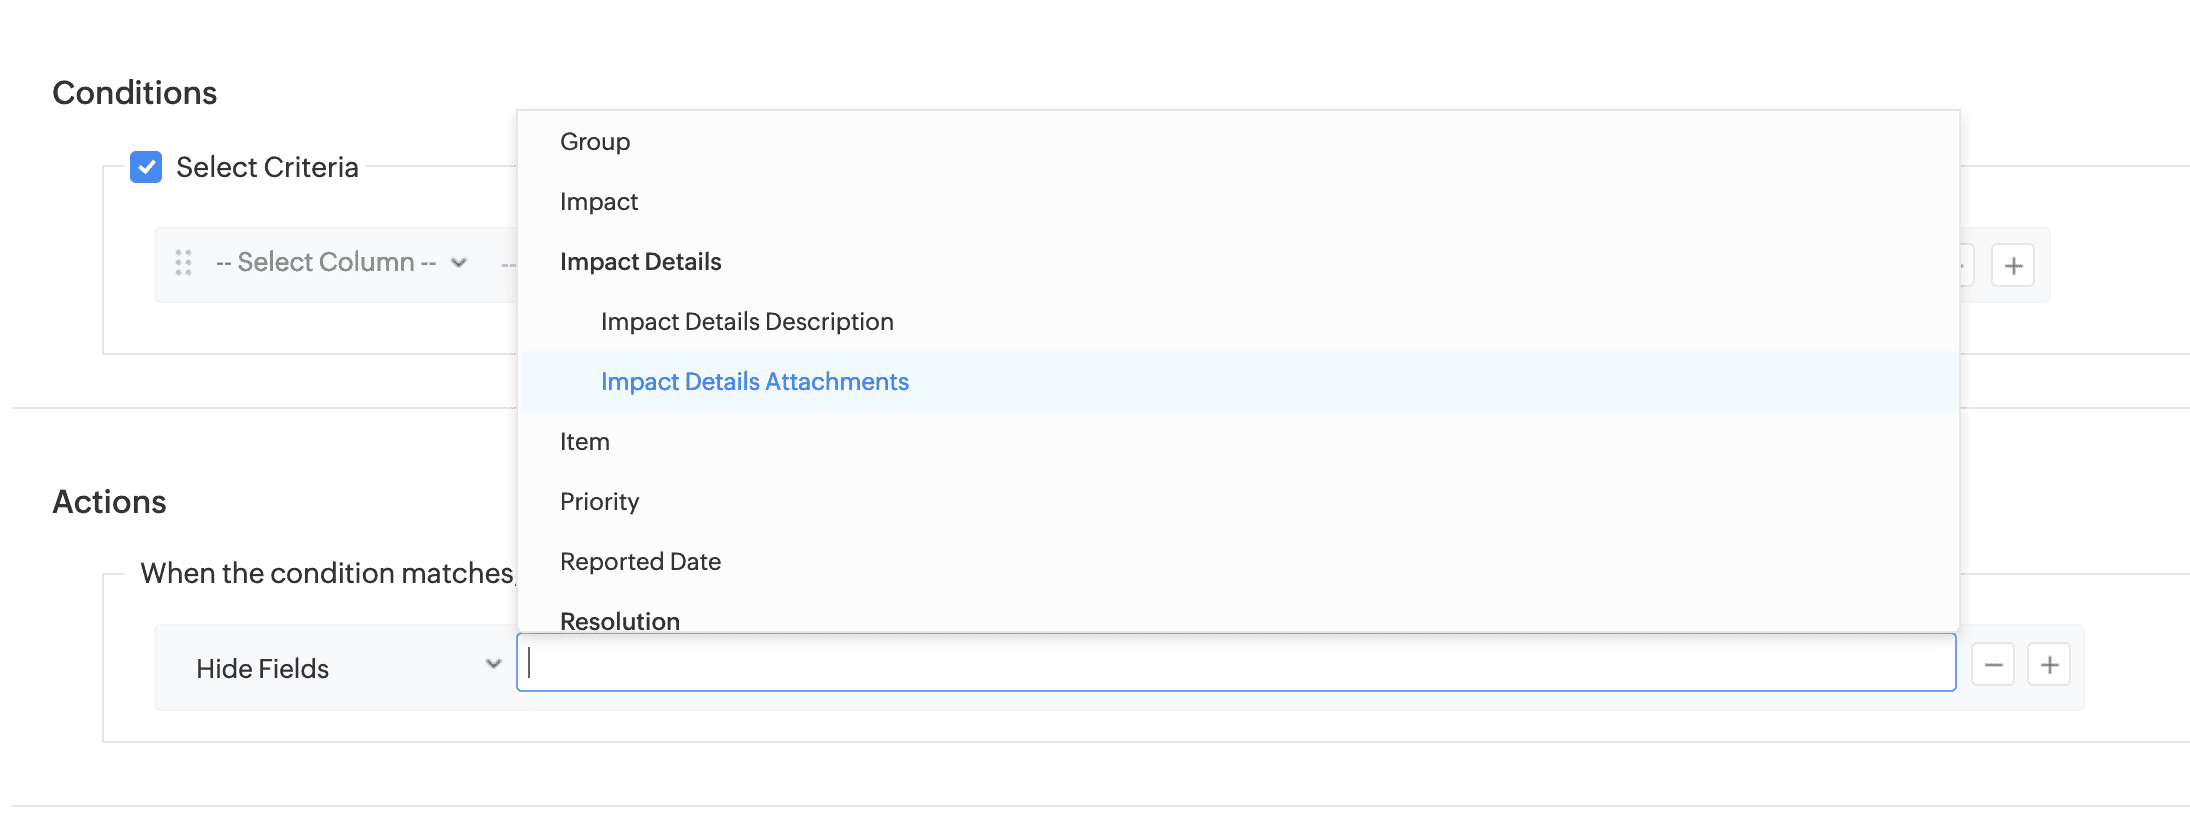Grab the criteria row drag handle
This screenshot has width=2190, height=832.
click(183, 263)
